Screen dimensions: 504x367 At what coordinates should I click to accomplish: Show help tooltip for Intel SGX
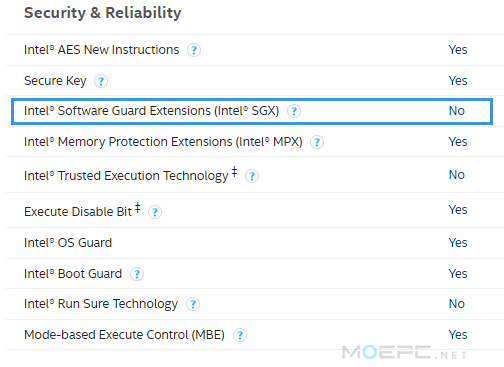point(294,111)
